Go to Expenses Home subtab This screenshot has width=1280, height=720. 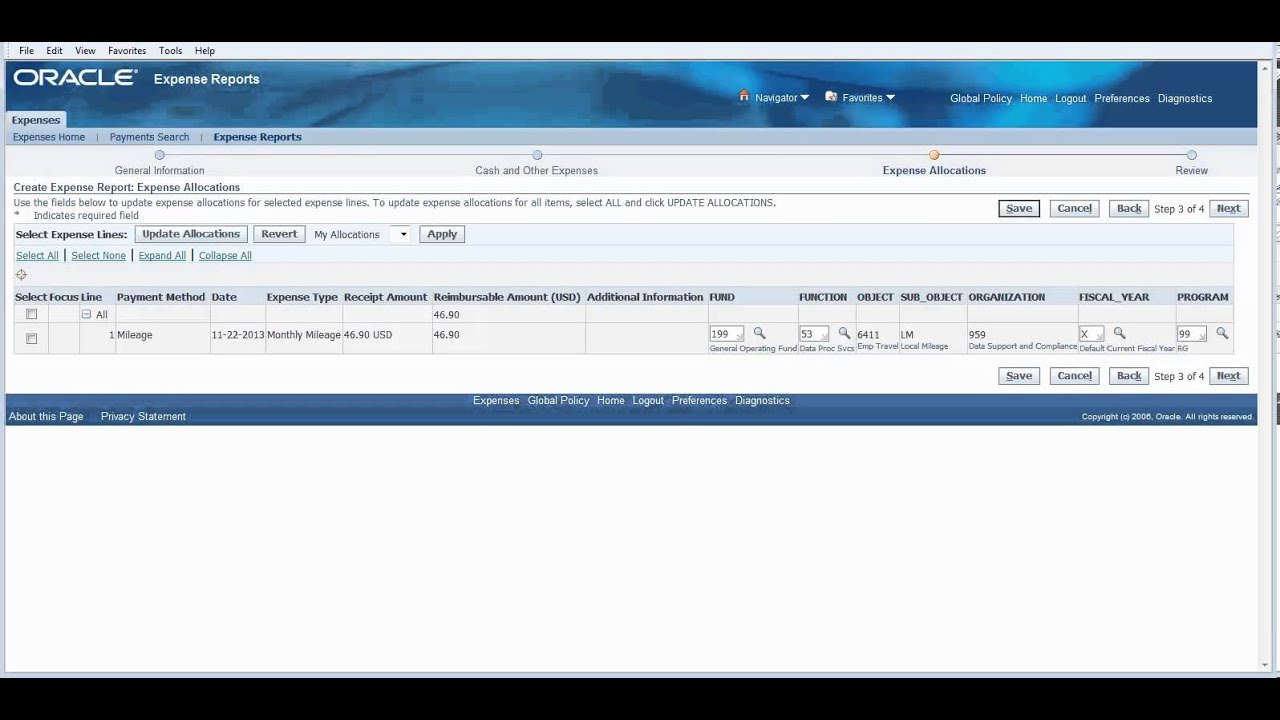click(x=49, y=137)
